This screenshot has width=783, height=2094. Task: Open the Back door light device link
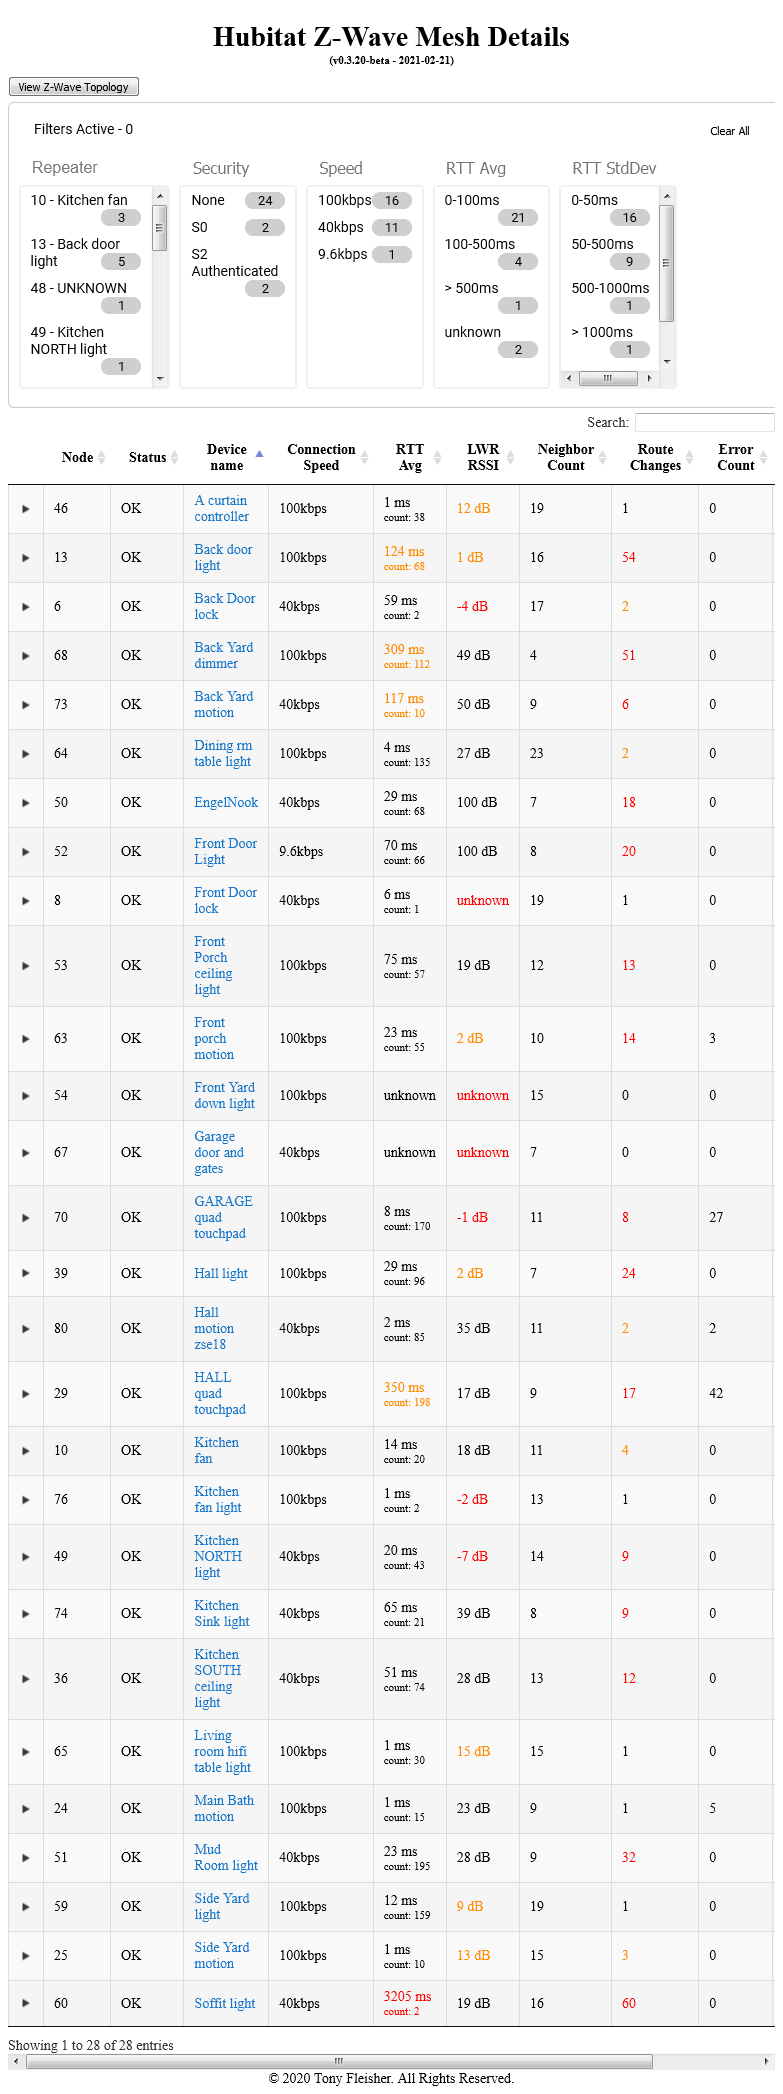click(x=223, y=558)
